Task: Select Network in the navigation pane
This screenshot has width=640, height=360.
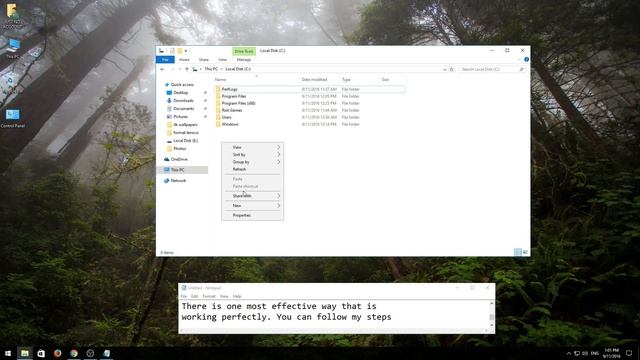Action: coord(178,180)
